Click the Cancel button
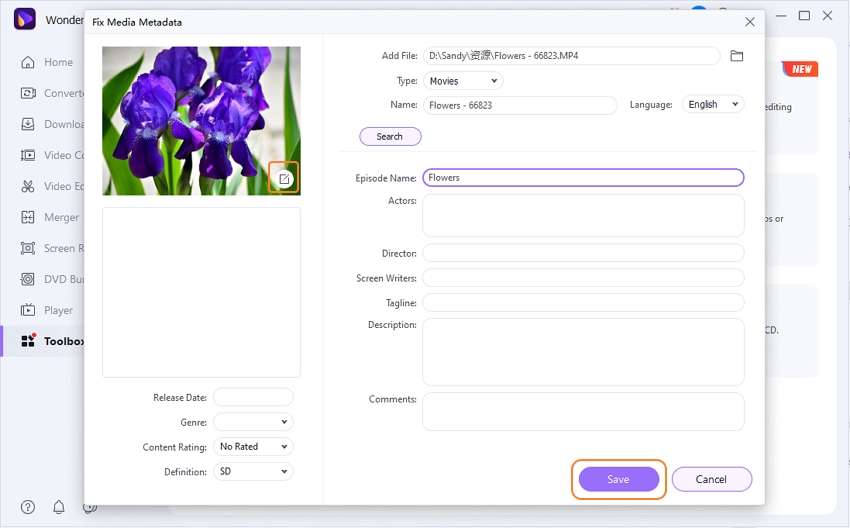The image size is (850, 528). point(711,479)
